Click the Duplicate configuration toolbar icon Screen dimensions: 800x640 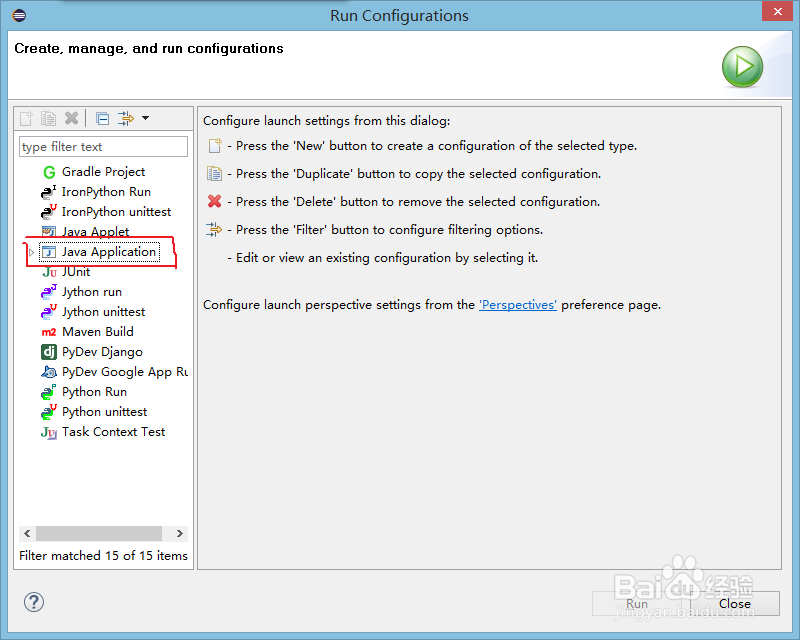coord(48,118)
